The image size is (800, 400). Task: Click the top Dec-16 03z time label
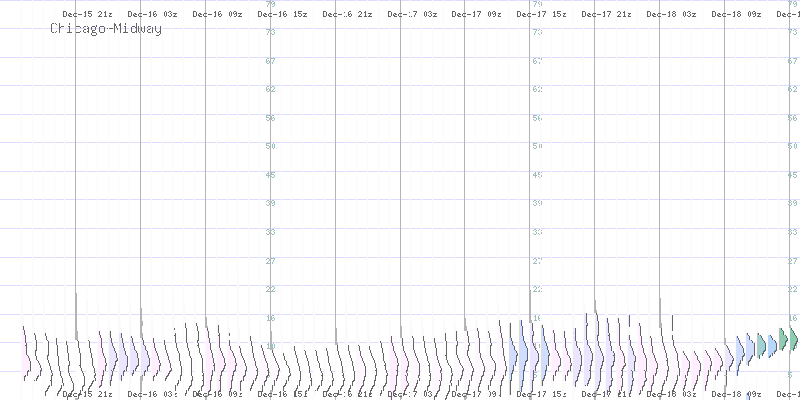tap(152, 14)
